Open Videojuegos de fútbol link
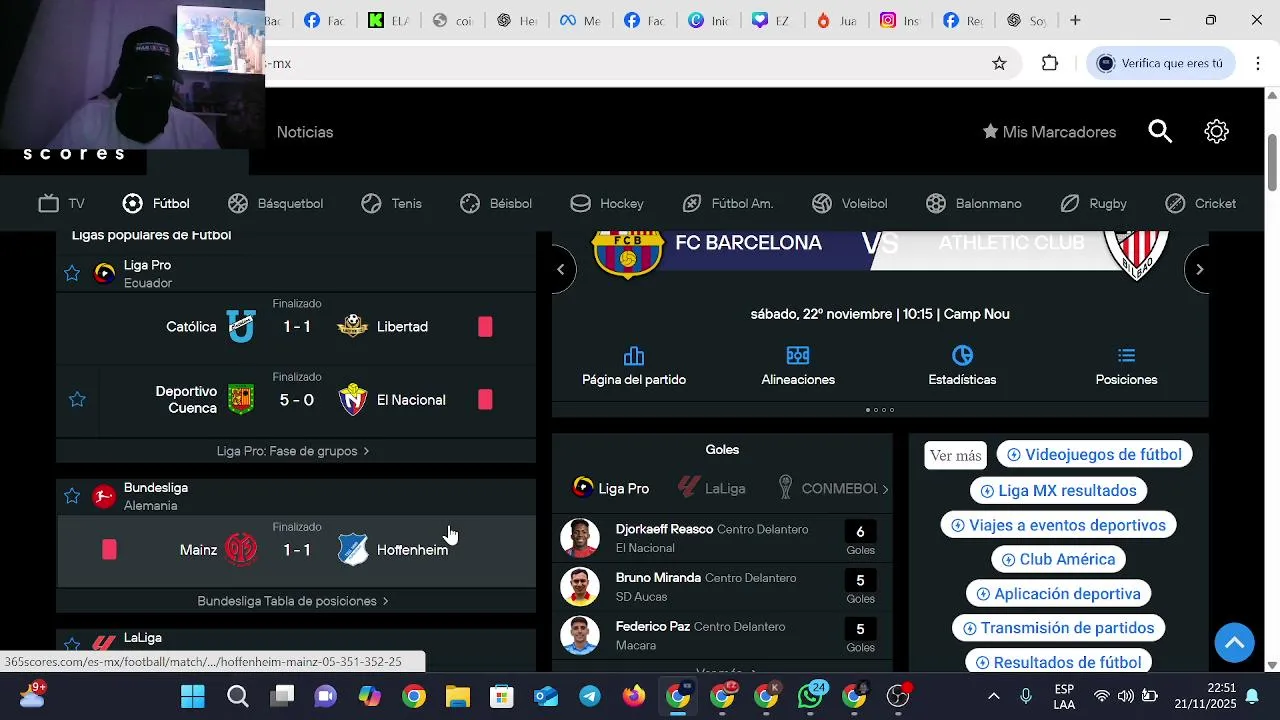The height and width of the screenshot is (720, 1280). tap(1094, 455)
